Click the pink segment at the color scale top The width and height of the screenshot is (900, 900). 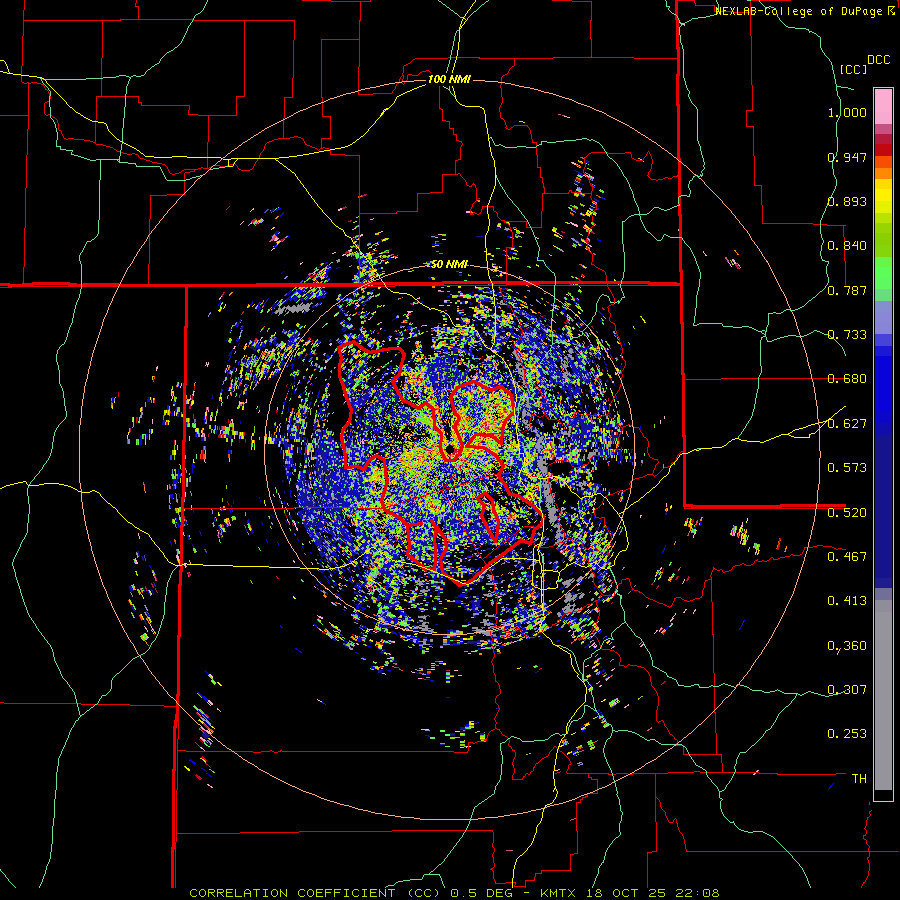[883, 107]
